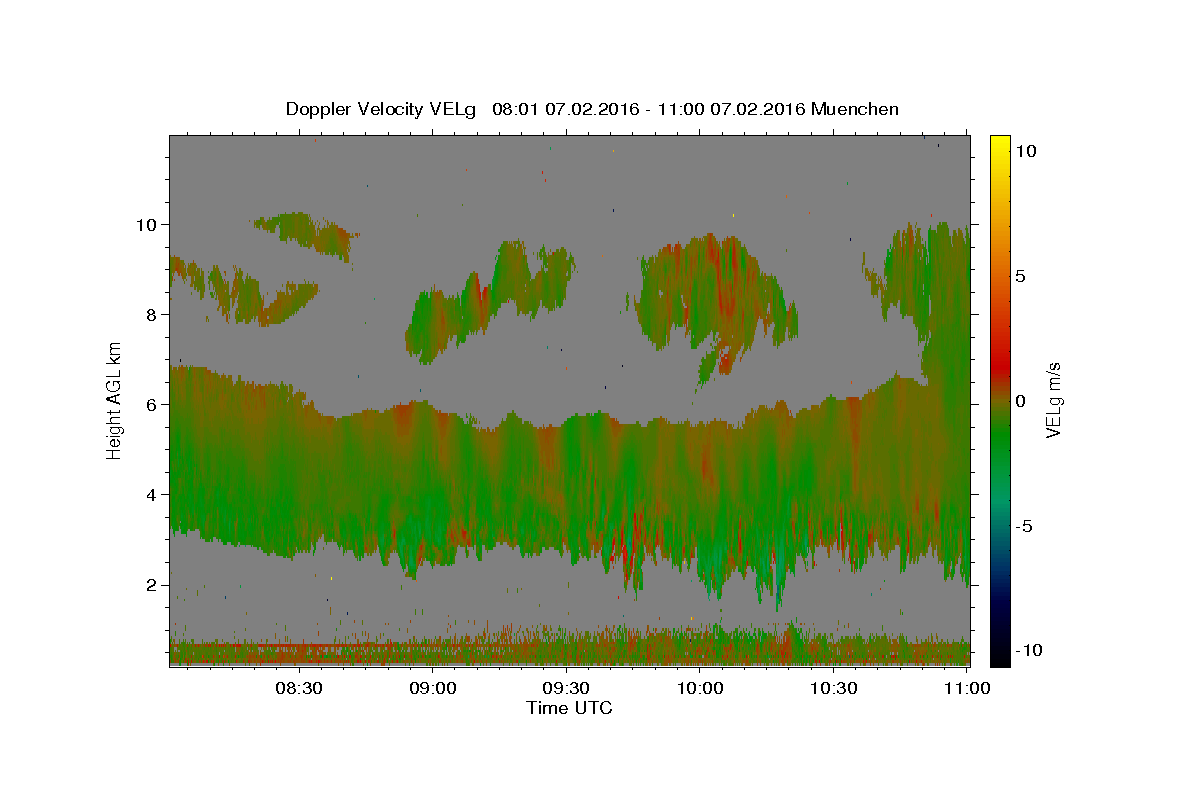The height and width of the screenshot is (800, 1200).
Task: Click the 11:00 time axis label
Action: coord(967,689)
